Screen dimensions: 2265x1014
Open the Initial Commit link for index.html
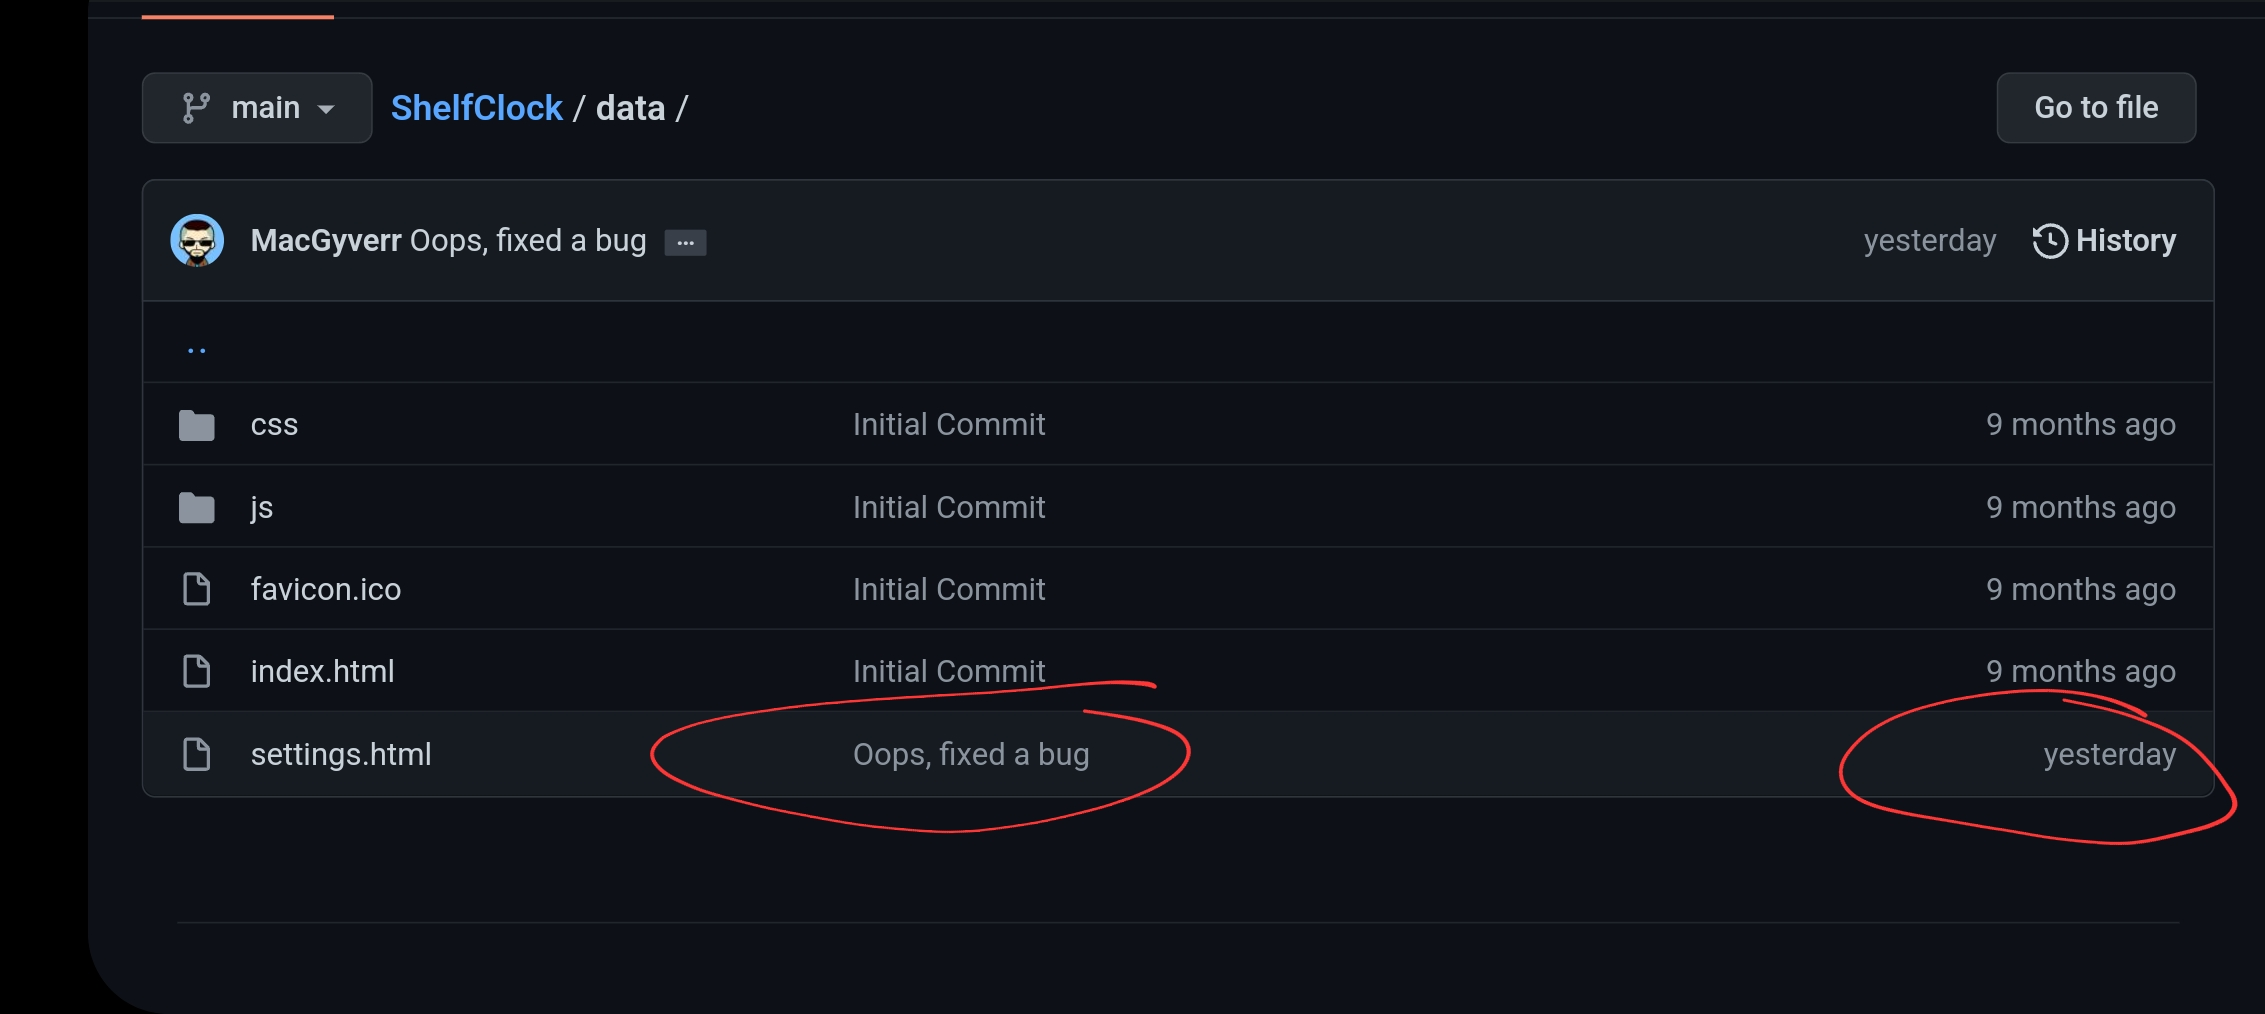point(949,671)
